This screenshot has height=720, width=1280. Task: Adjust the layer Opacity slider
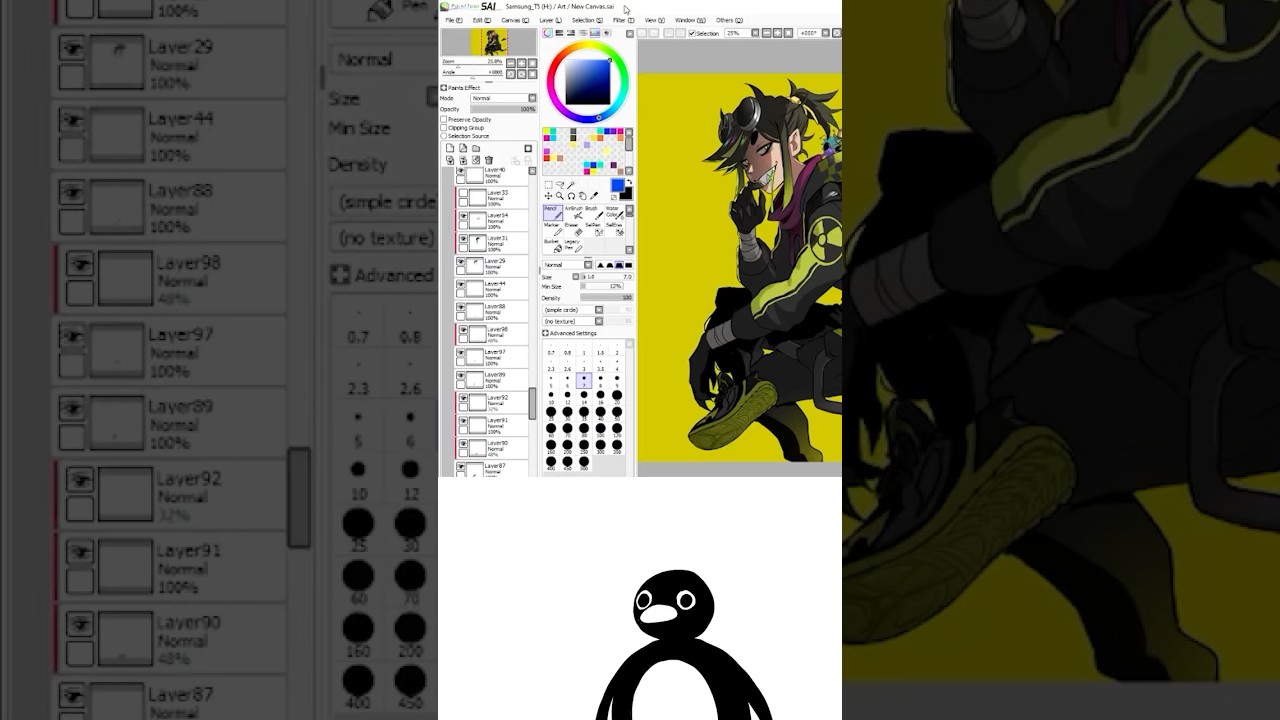tap(503, 109)
